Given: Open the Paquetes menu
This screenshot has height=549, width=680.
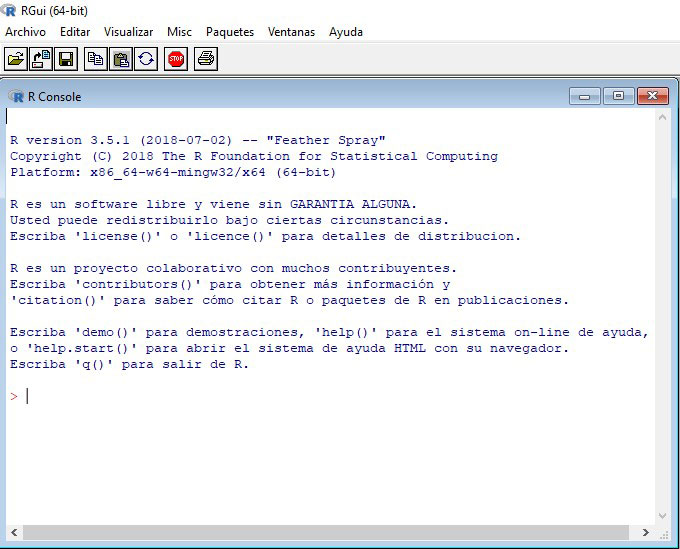Looking at the screenshot, I should [230, 32].
